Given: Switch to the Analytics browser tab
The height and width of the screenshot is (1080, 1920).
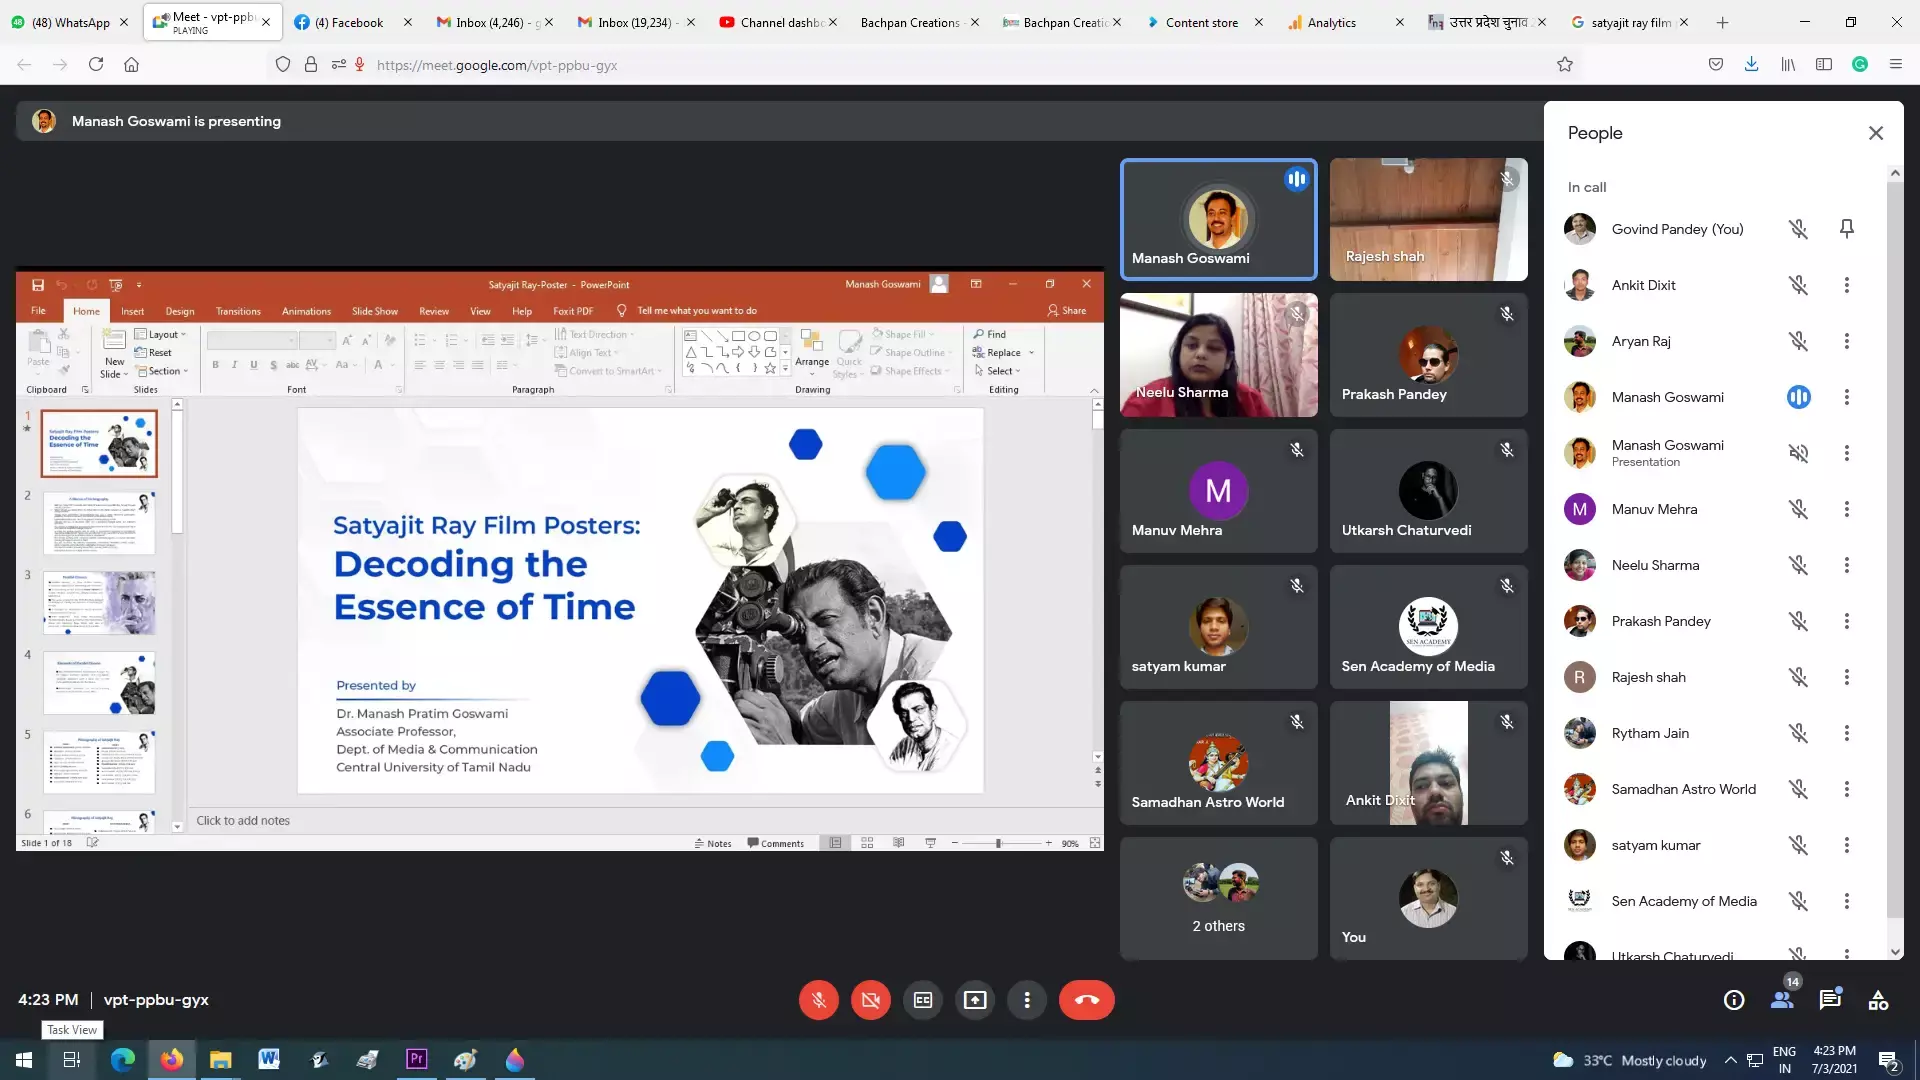Looking at the screenshot, I should point(1331,22).
